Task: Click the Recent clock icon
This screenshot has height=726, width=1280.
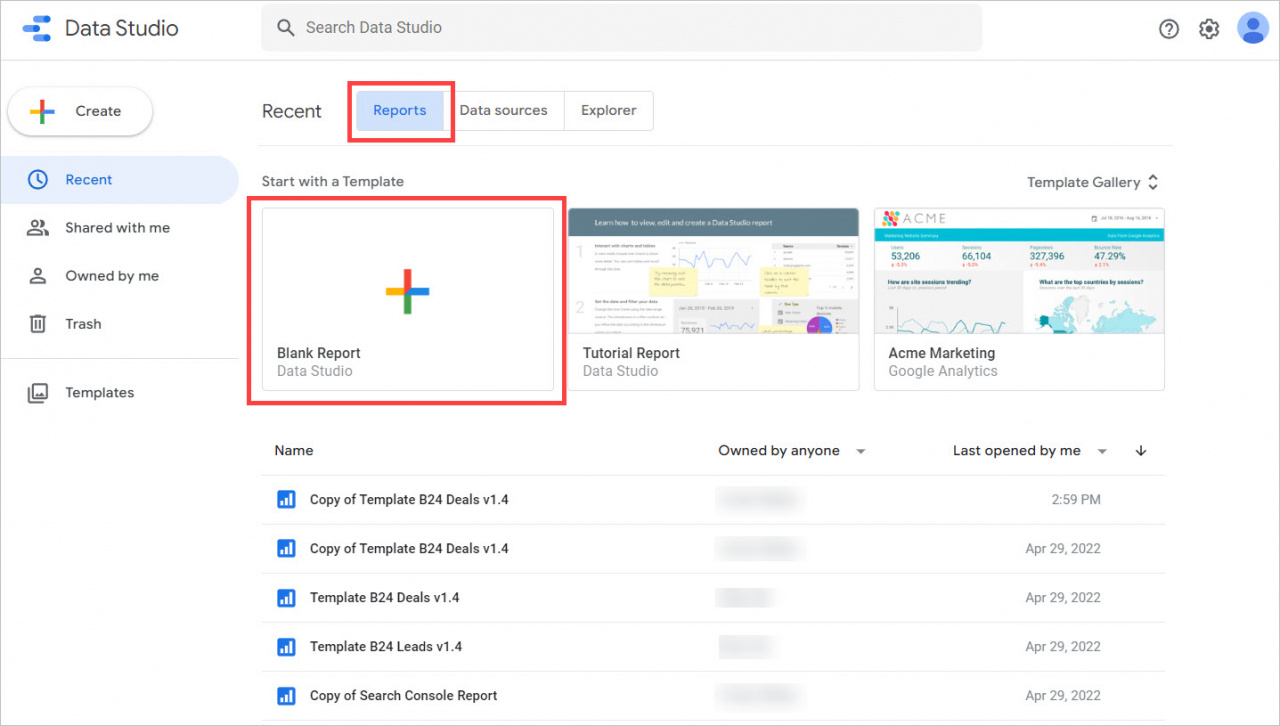Action: (x=37, y=180)
